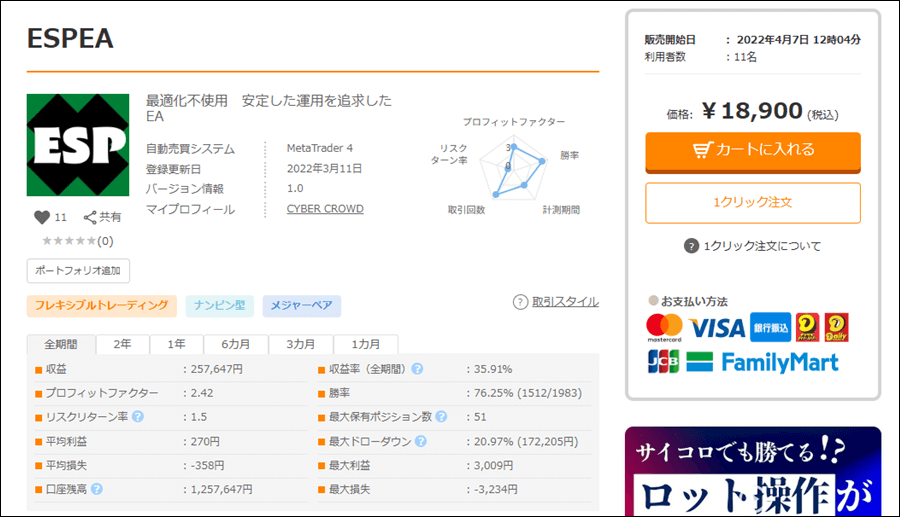Image resolution: width=900 pixels, height=517 pixels.
Task: Open 1クリック注文について help link
Action: pos(752,246)
